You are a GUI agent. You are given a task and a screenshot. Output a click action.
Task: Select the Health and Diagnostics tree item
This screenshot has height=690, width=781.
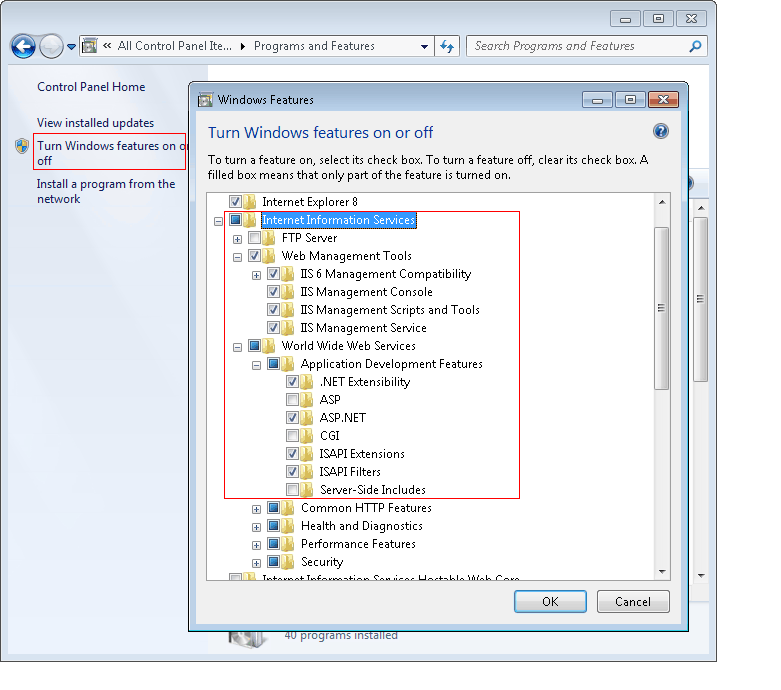pyautogui.click(x=362, y=526)
